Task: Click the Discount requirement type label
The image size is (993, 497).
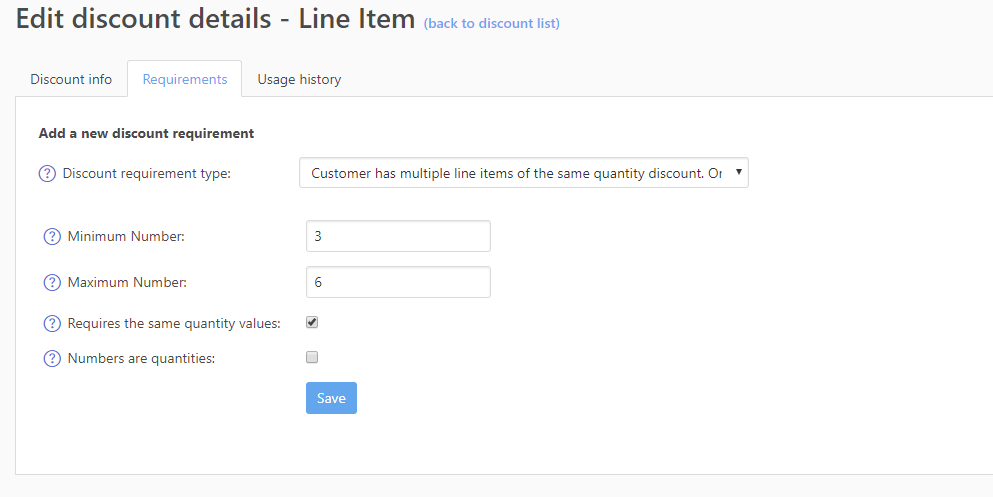Action: point(147,174)
